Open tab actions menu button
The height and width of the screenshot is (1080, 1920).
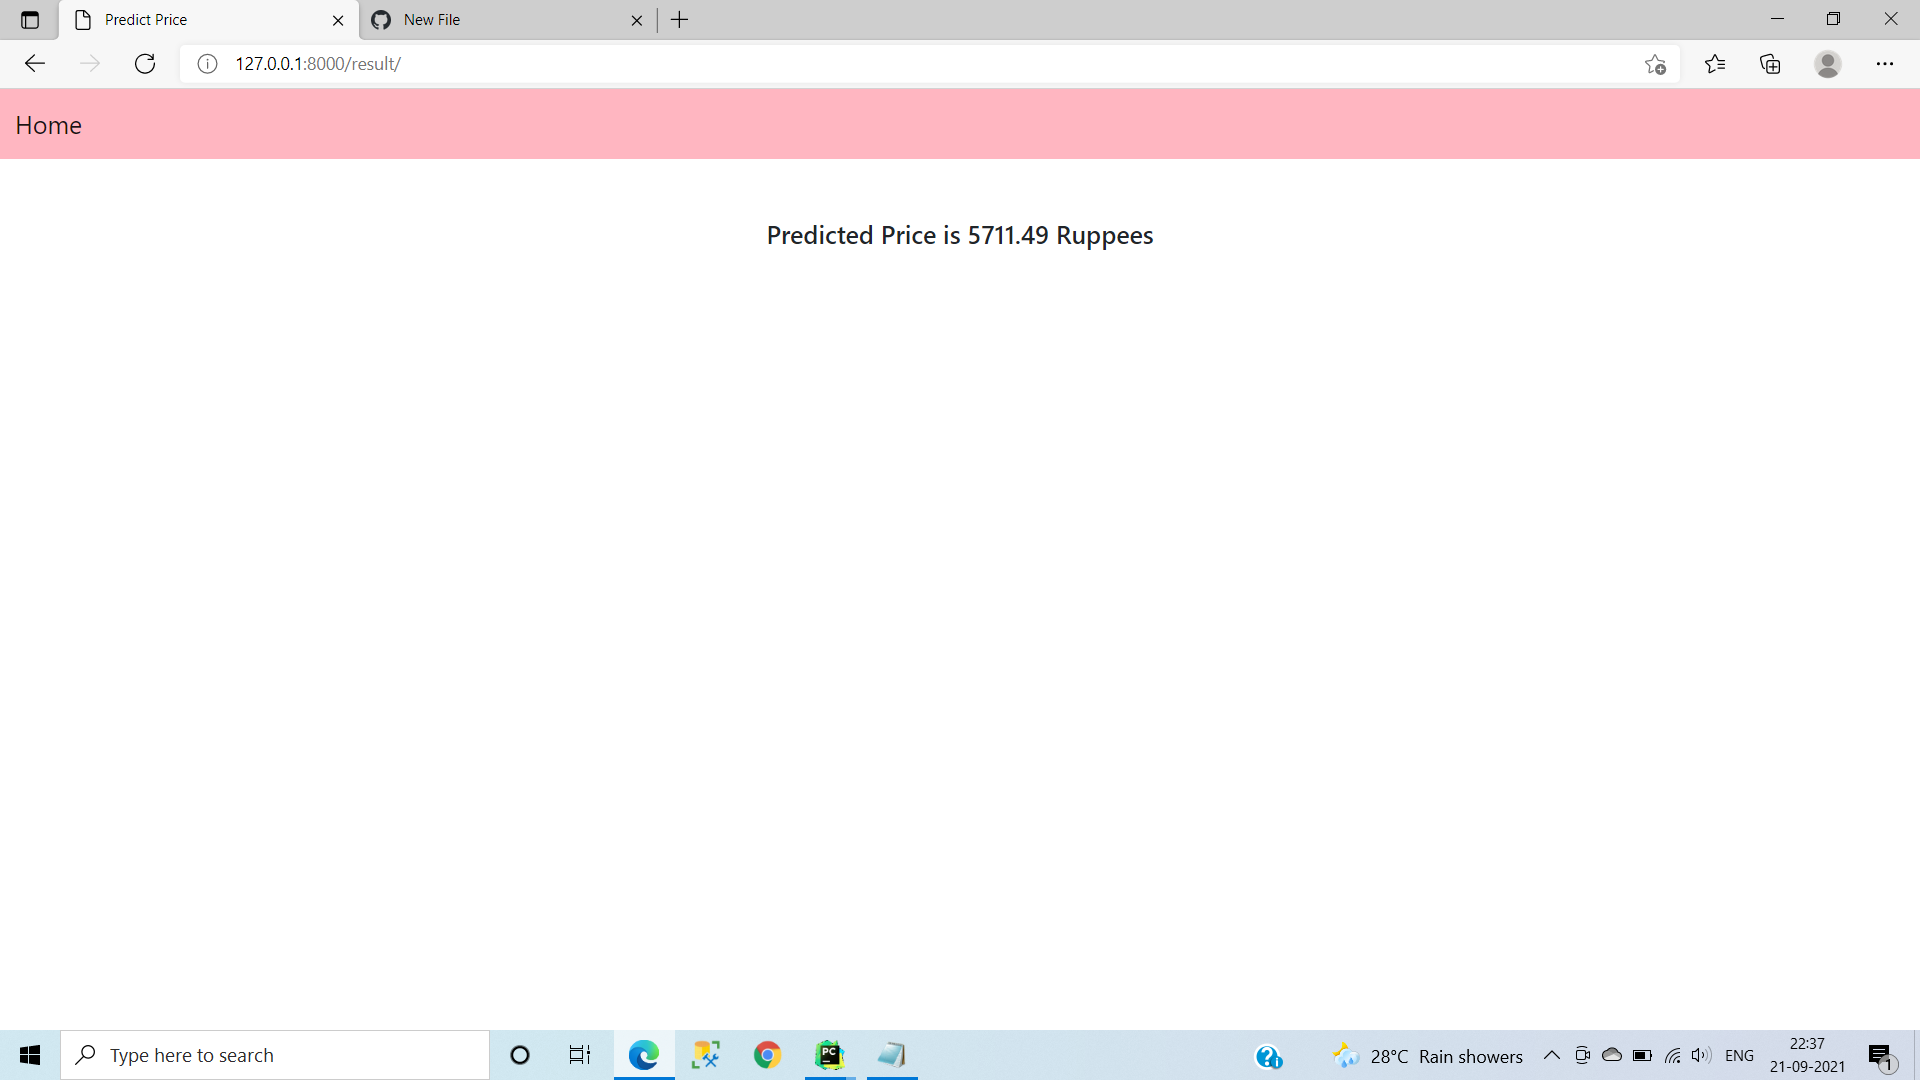(x=30, y=20)
